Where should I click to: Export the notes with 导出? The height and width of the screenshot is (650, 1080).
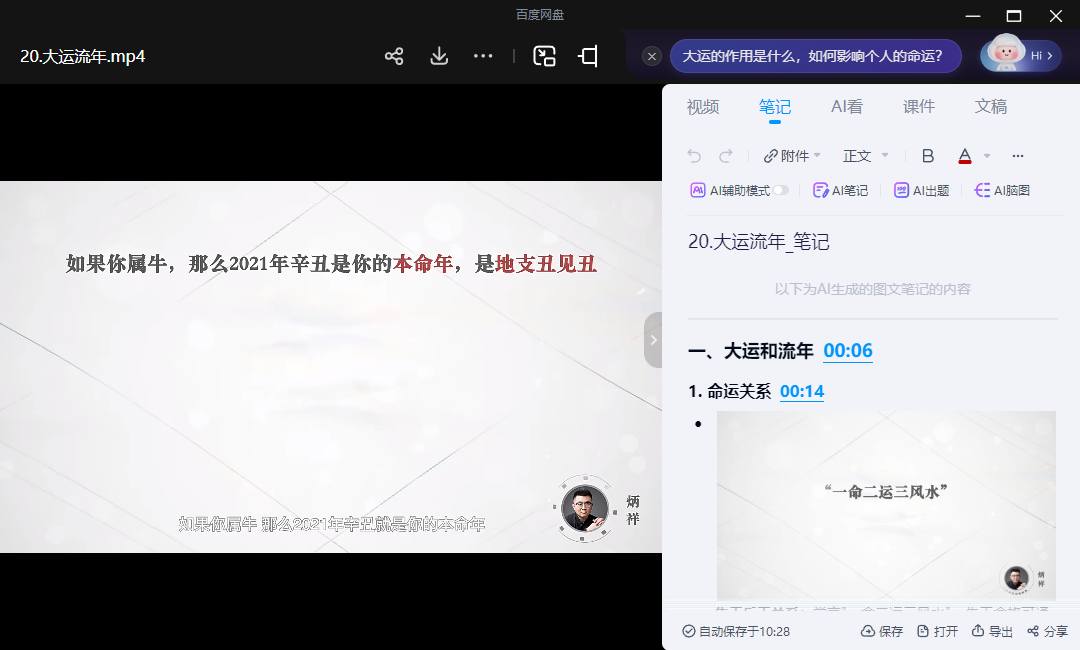tap(992, 631)
